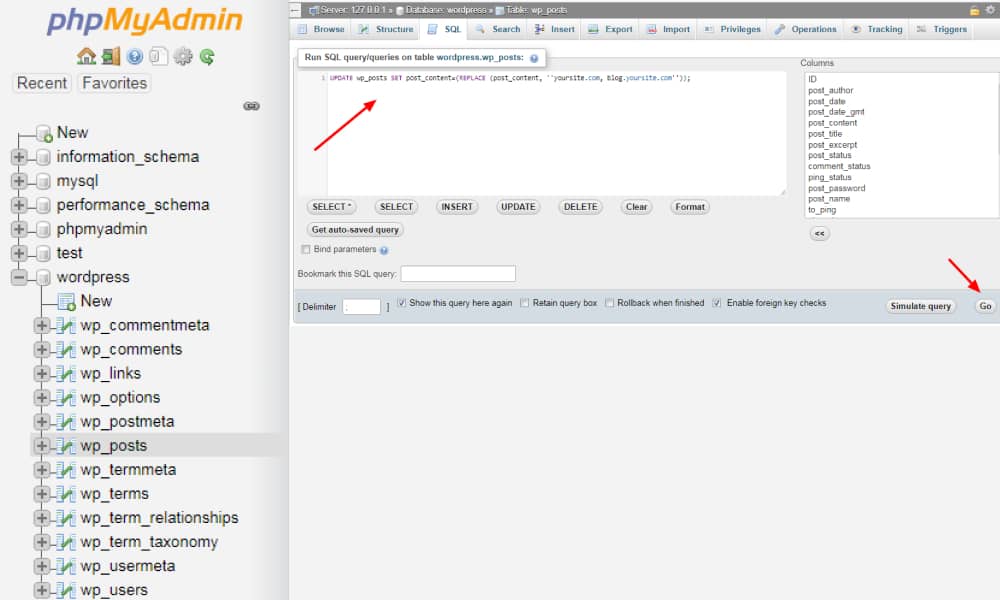The width and height of the screenshot is (1000, 600).
Task: Select post_content in Columns list
Action: (832, 123)
